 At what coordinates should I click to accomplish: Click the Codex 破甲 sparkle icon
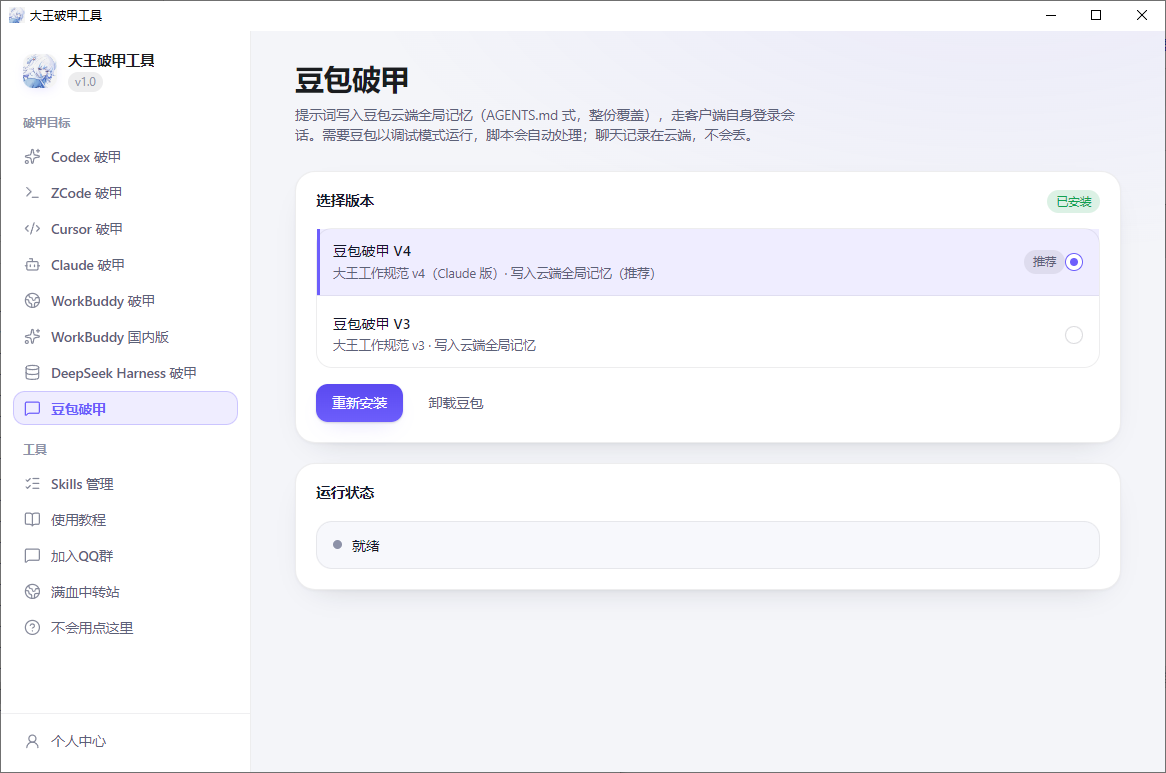point(32,157)
